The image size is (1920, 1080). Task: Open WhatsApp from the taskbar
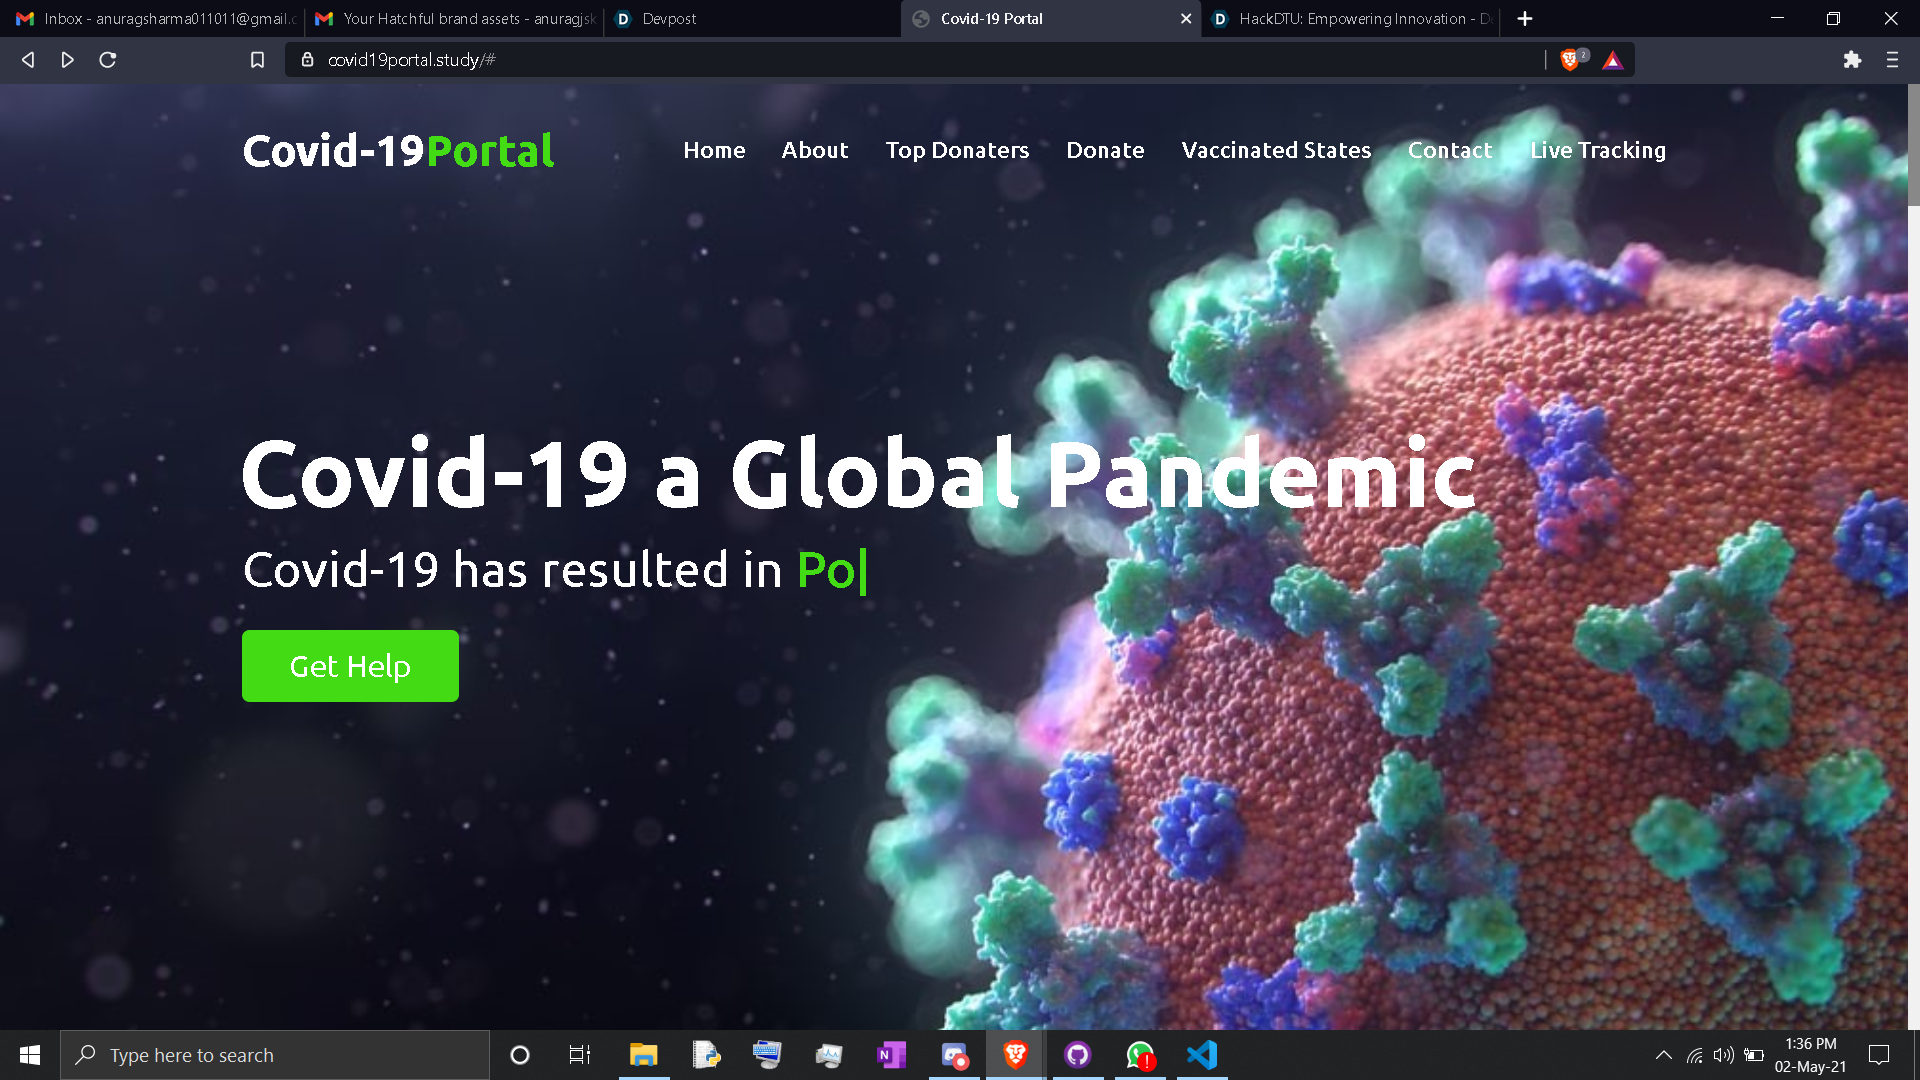point(1140,1055)
